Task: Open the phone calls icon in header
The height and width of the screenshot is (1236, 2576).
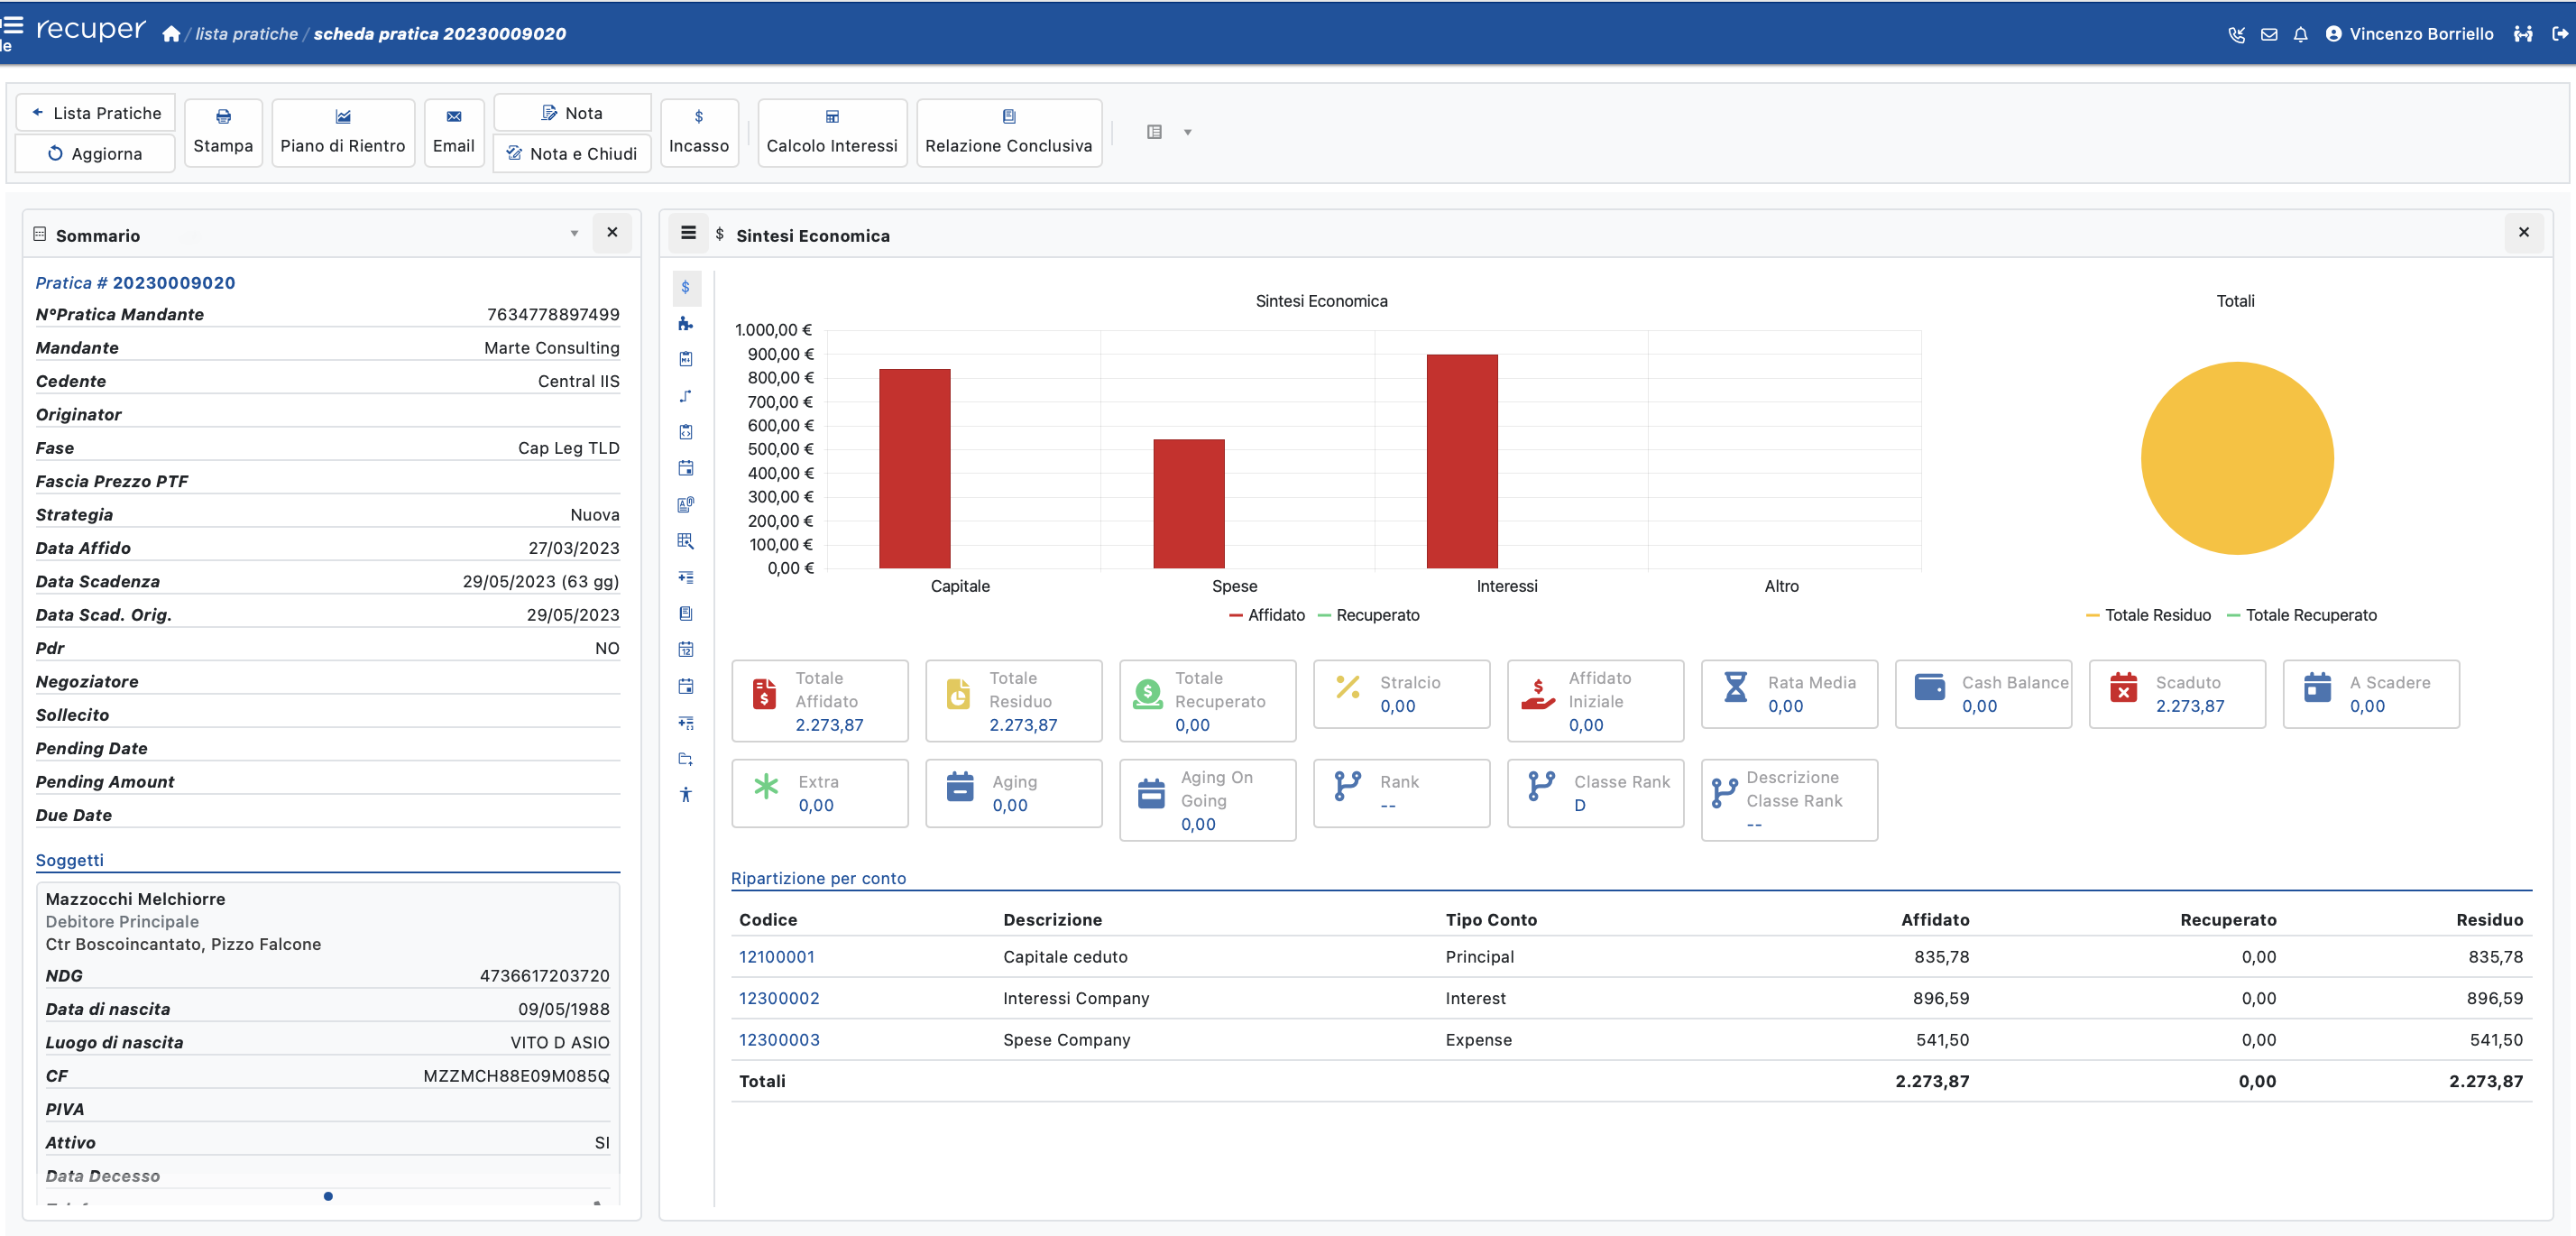Action: pyautogui.click(x=2236, y=34)
